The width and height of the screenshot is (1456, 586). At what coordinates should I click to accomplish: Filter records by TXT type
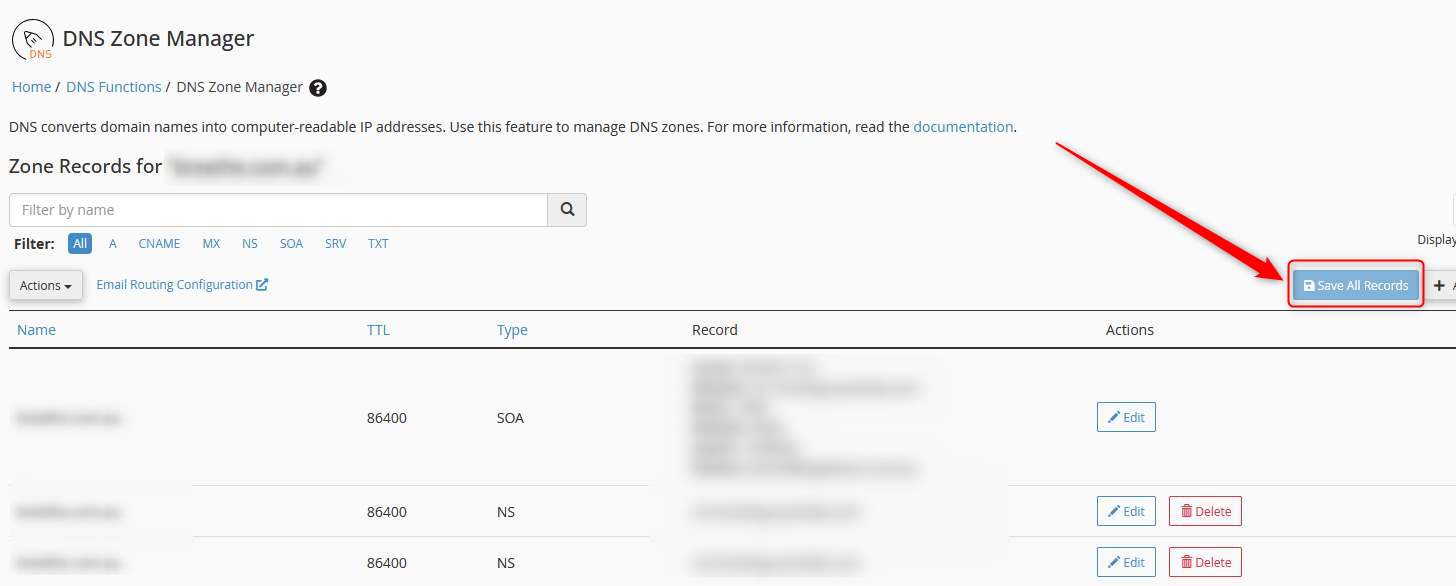tap(378, 244)
